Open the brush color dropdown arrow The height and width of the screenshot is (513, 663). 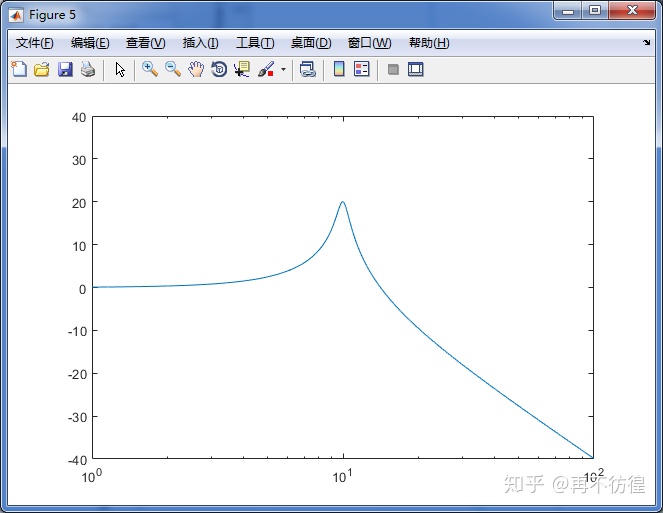pyautogui.click(x=283, y=69)
